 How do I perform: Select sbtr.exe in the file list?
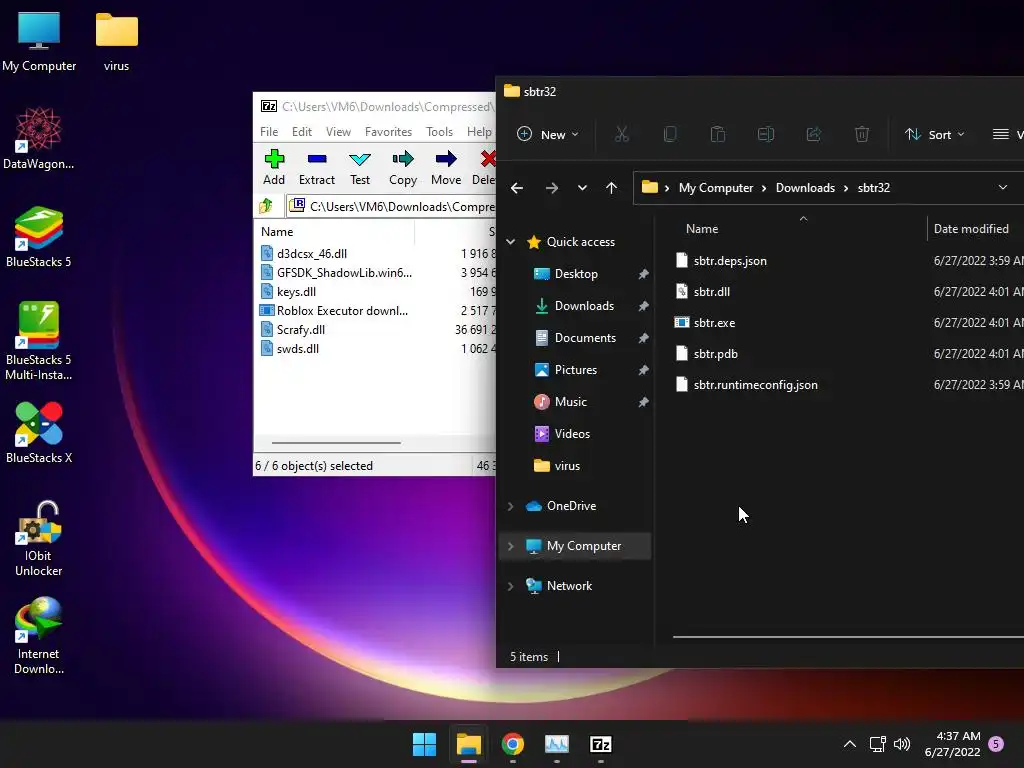click(714, 323)
